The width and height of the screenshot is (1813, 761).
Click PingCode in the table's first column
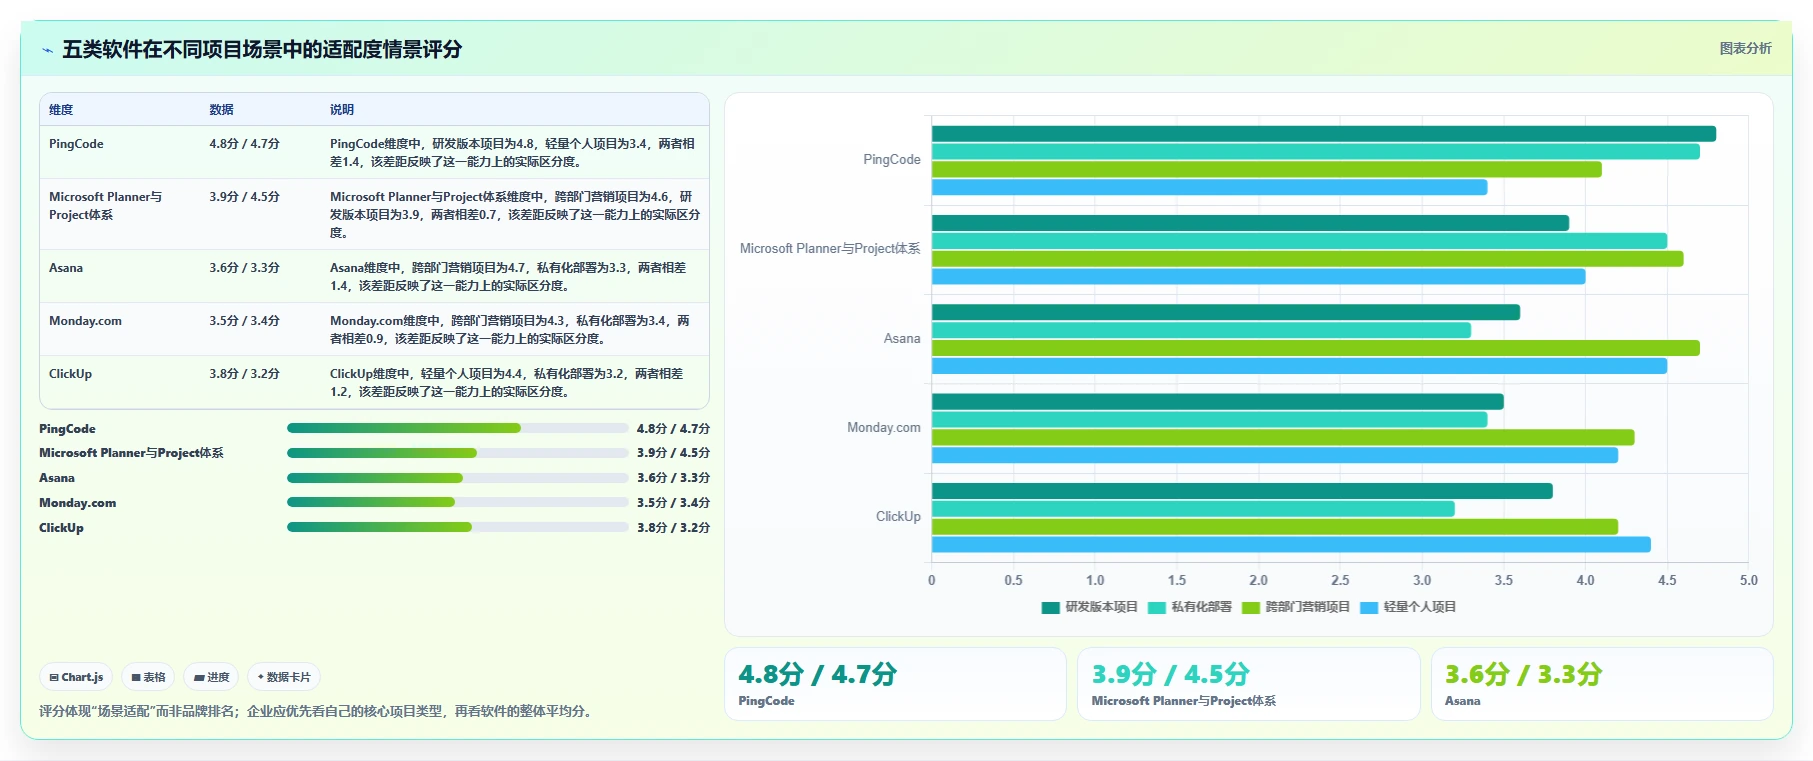[x=76, y=144]
